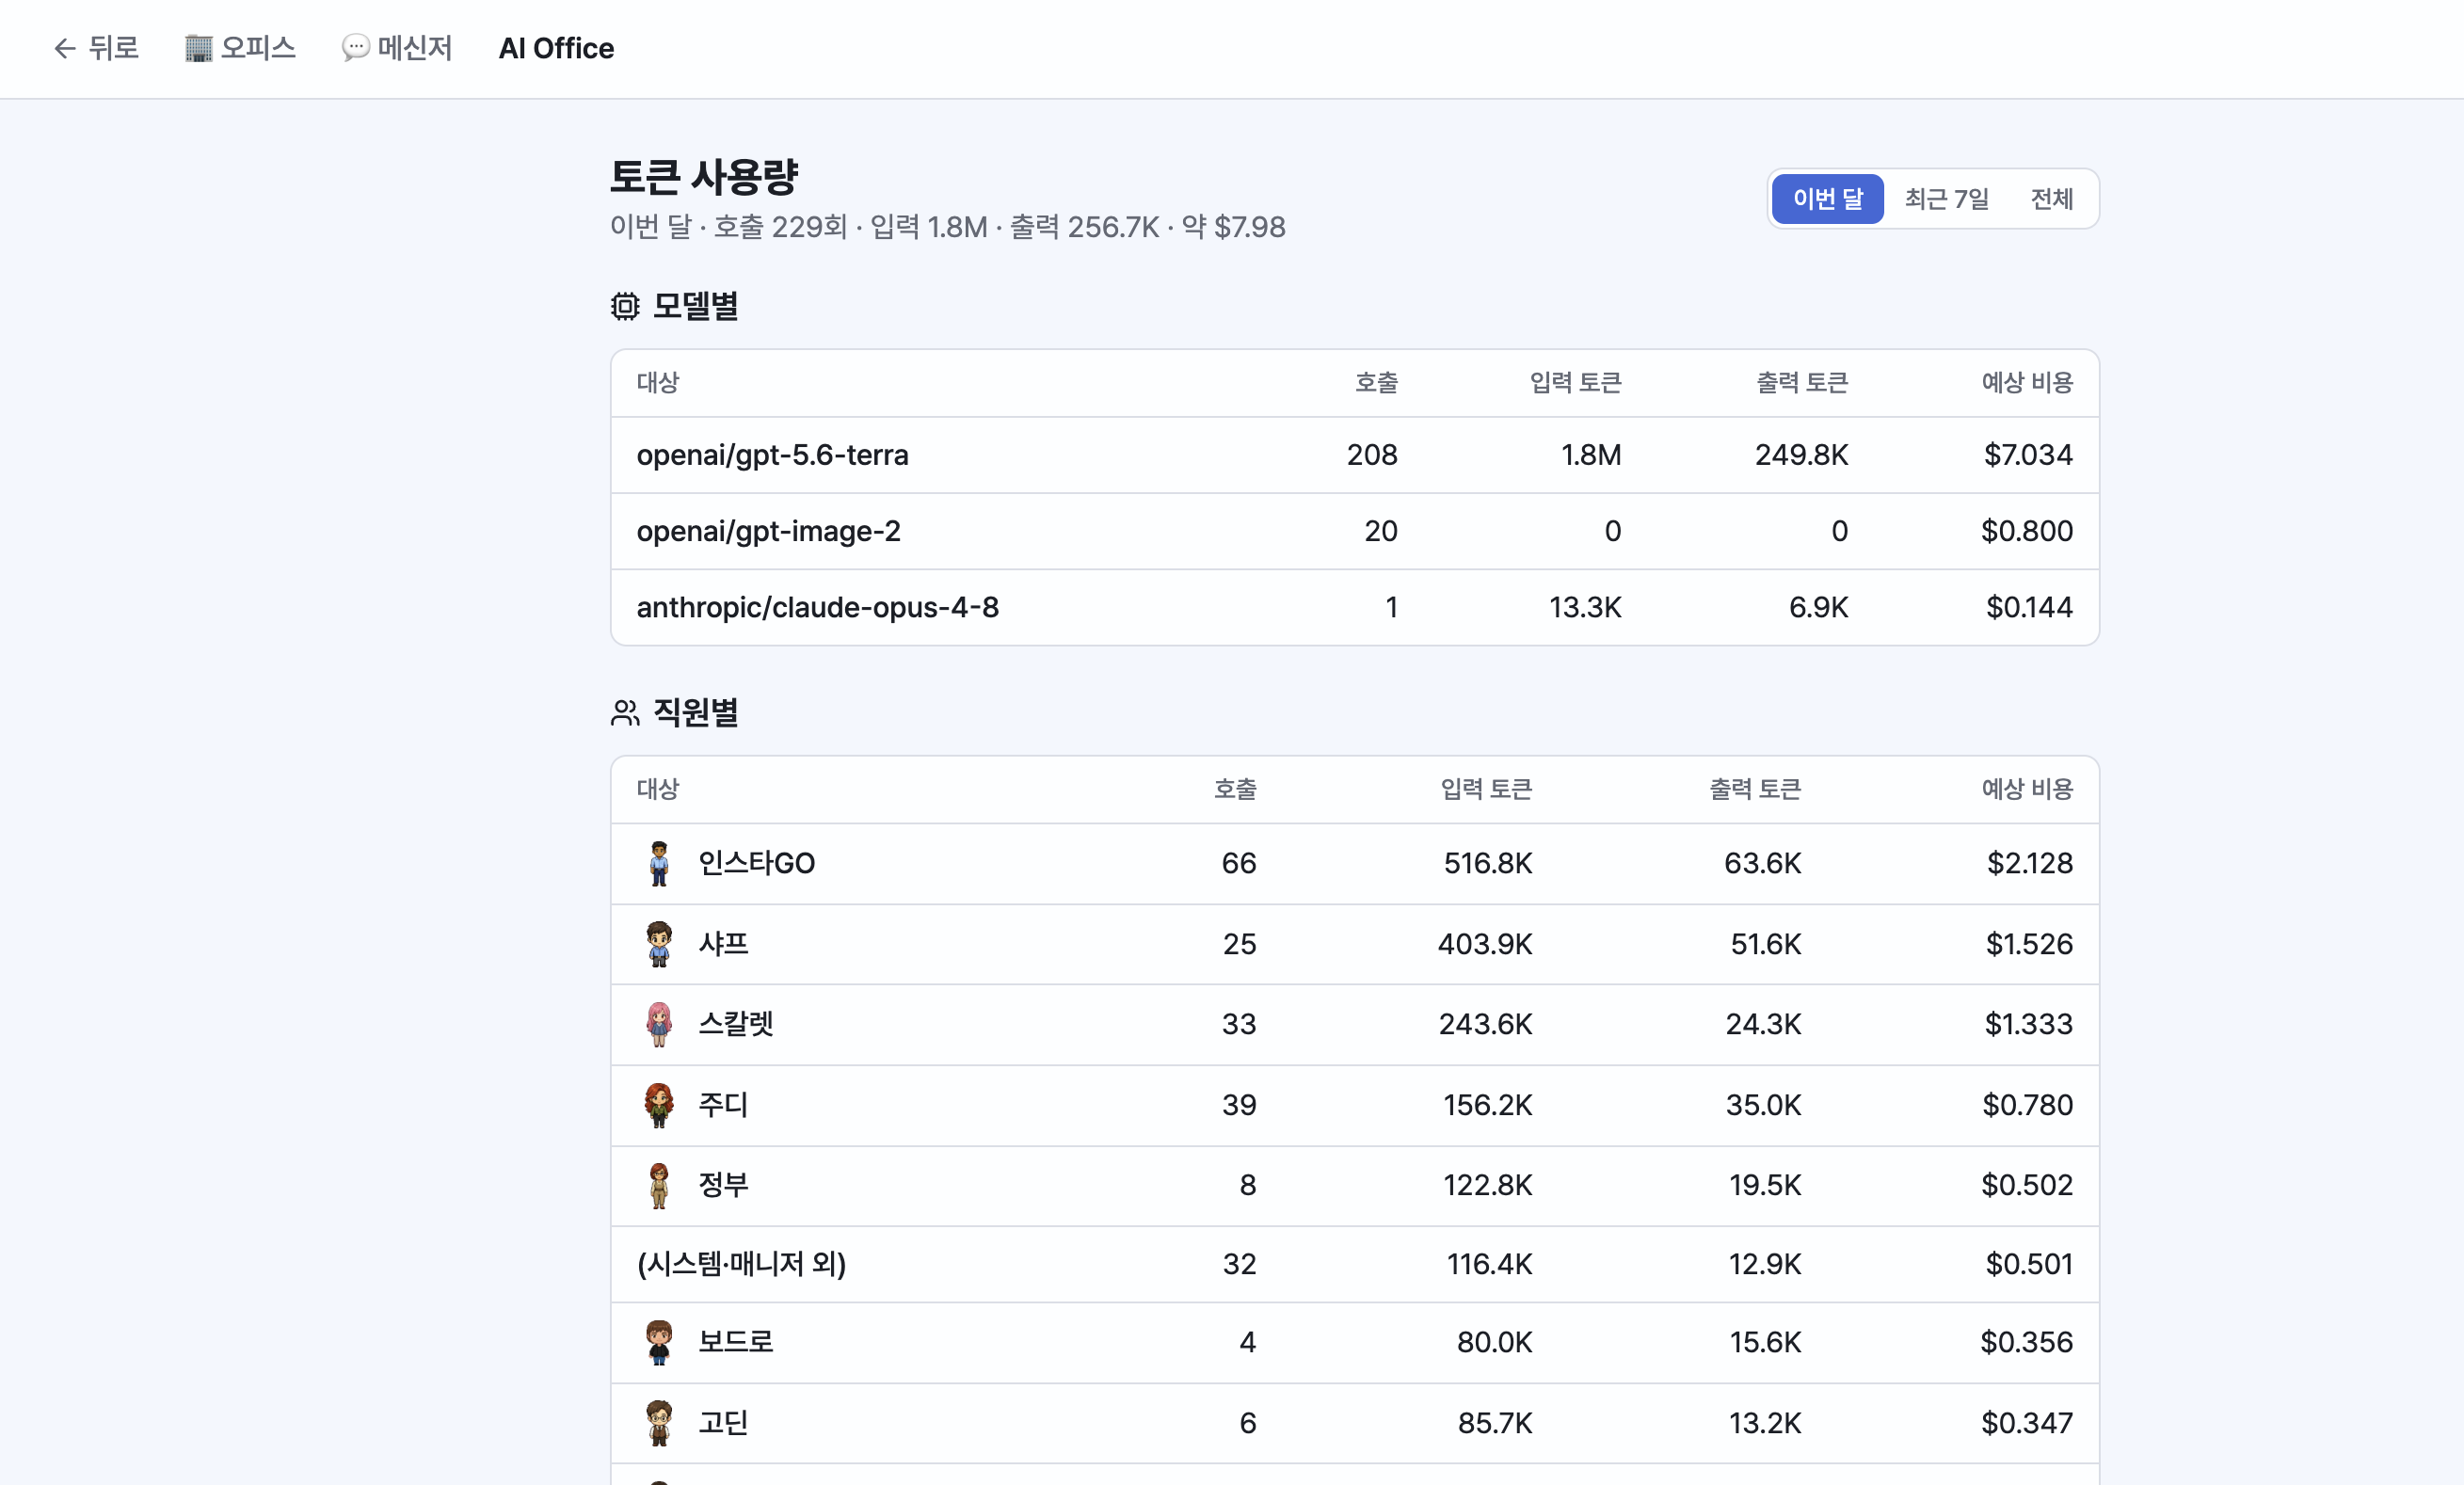The height and width of the screenshot is (1485, 2464).
Task: Click the 85.7K input tokens value
Action: (x=1495, y=1423)
